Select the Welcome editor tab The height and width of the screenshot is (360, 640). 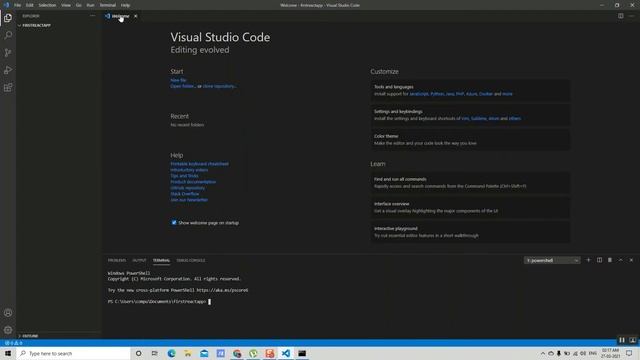(x=121, y=16)
